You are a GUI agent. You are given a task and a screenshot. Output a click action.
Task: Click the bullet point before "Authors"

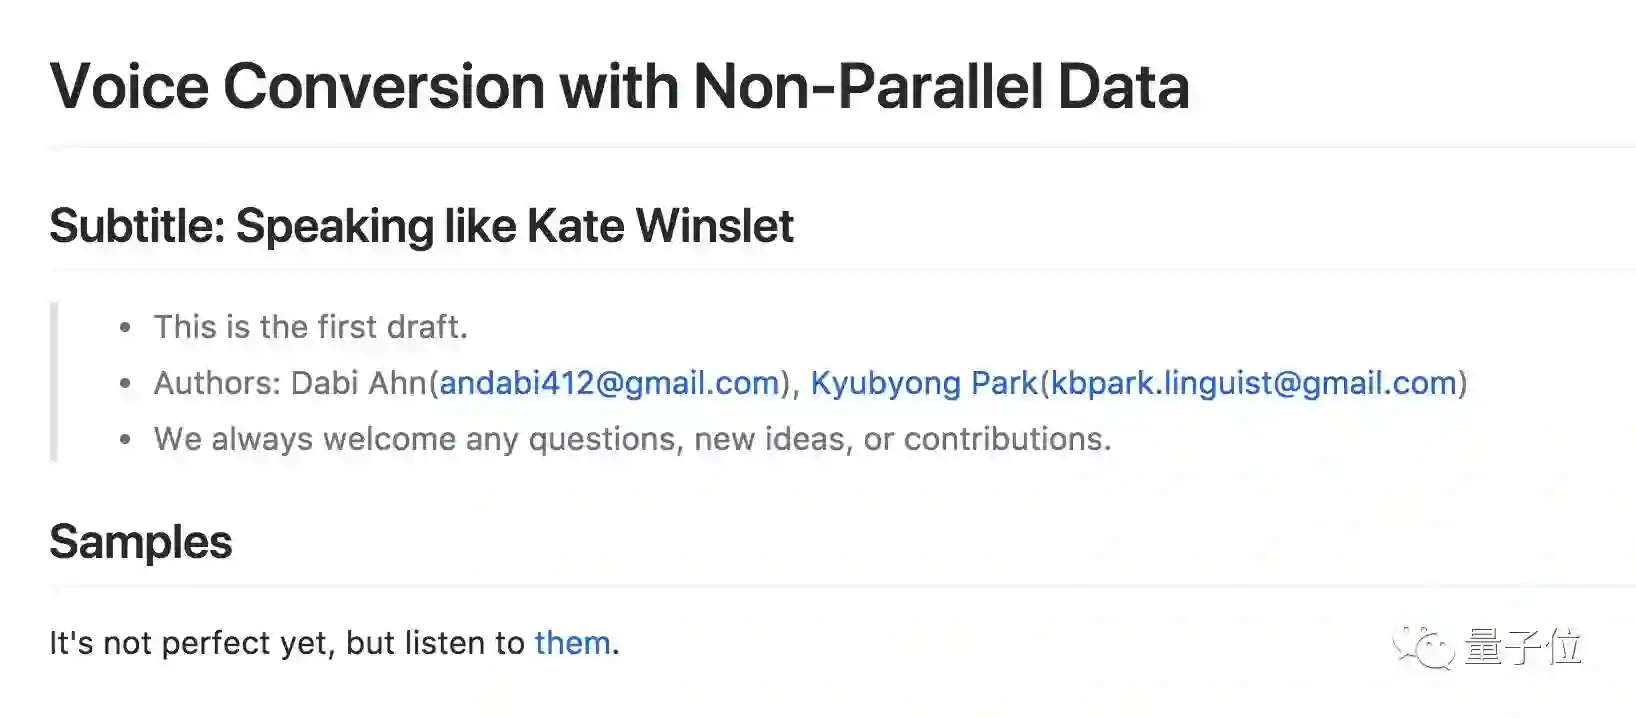pyautogui.click(x=125, y=384)
